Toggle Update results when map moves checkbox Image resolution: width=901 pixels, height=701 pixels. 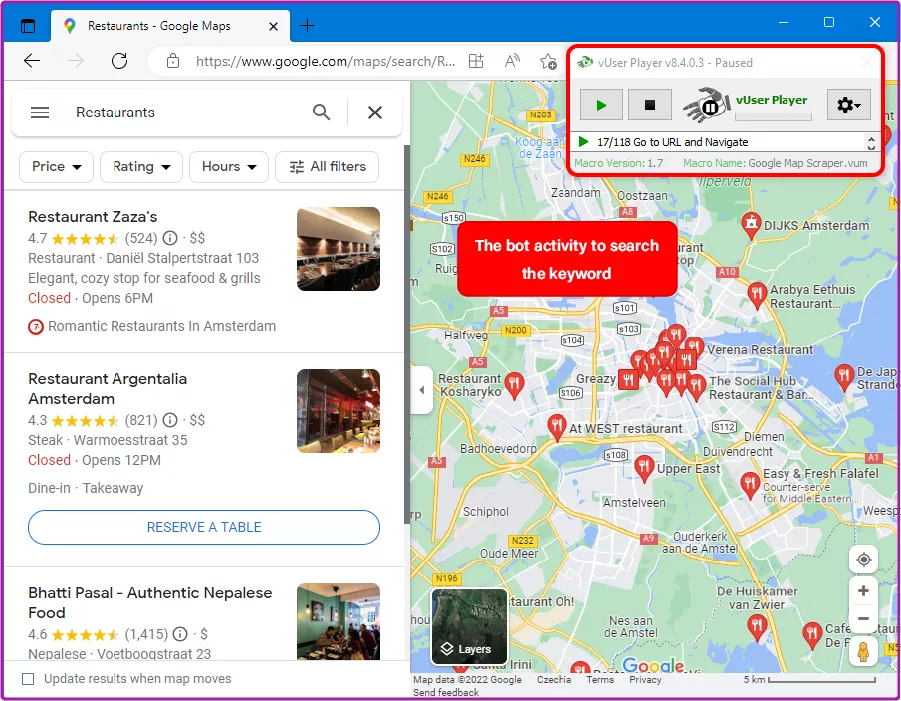pyautogui.click(x=28, y=679)
